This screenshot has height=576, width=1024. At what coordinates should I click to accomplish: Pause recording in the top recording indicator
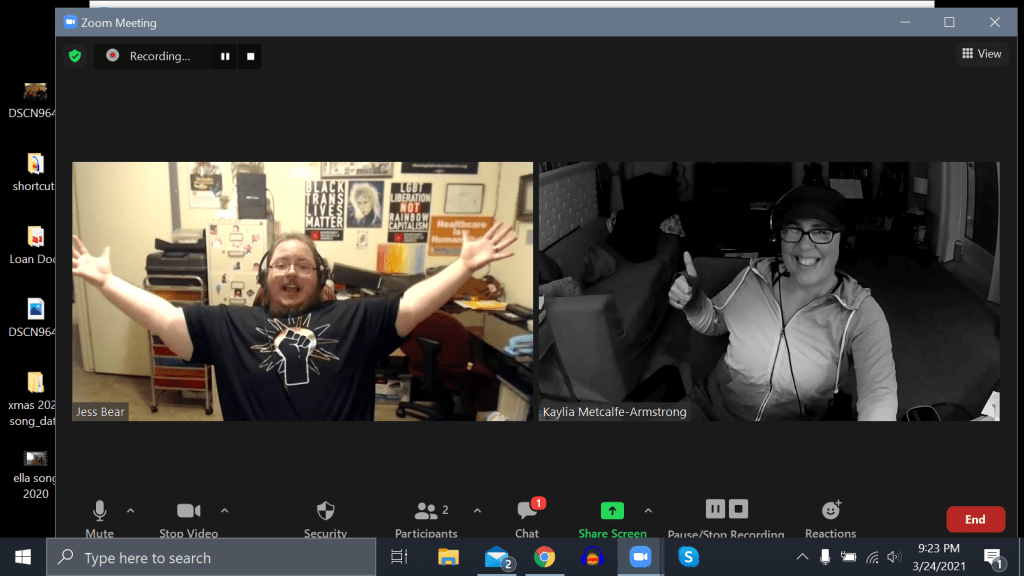click(x=225, y=57)
